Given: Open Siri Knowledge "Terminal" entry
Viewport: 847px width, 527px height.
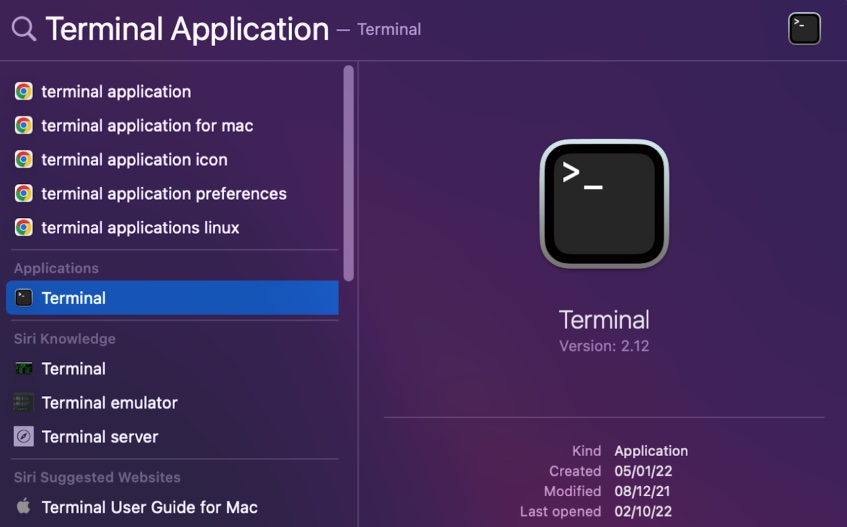Looking at the screenshot, I should click(x=172, y=369).
